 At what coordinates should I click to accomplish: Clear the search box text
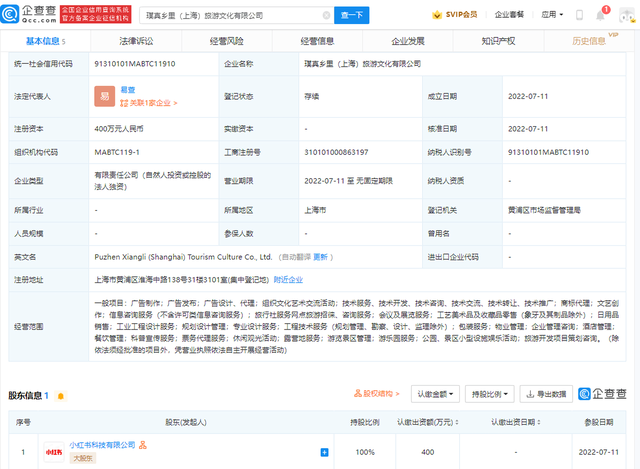click(326, 15)
